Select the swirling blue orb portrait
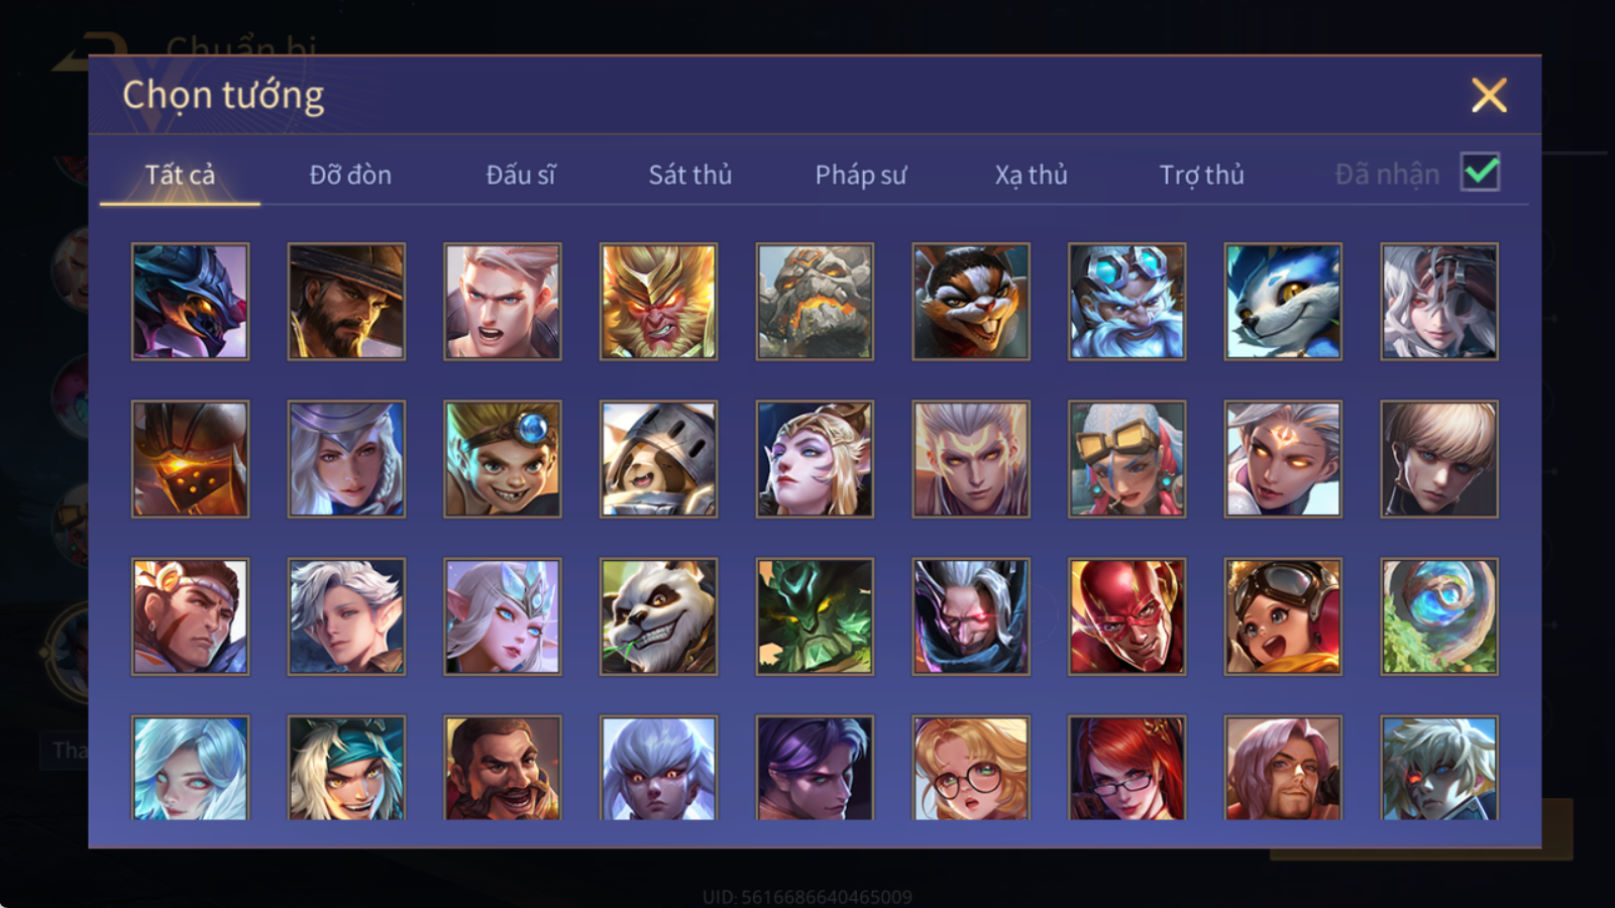The width and height of the screenshot is (1615, 908). tap(1439, 616)
